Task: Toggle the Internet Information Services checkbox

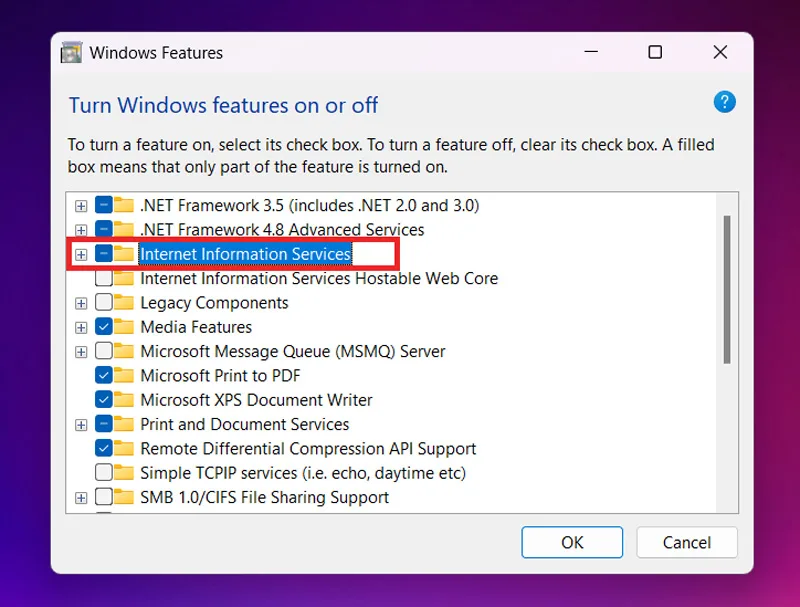Action: [x=104, y=254]
